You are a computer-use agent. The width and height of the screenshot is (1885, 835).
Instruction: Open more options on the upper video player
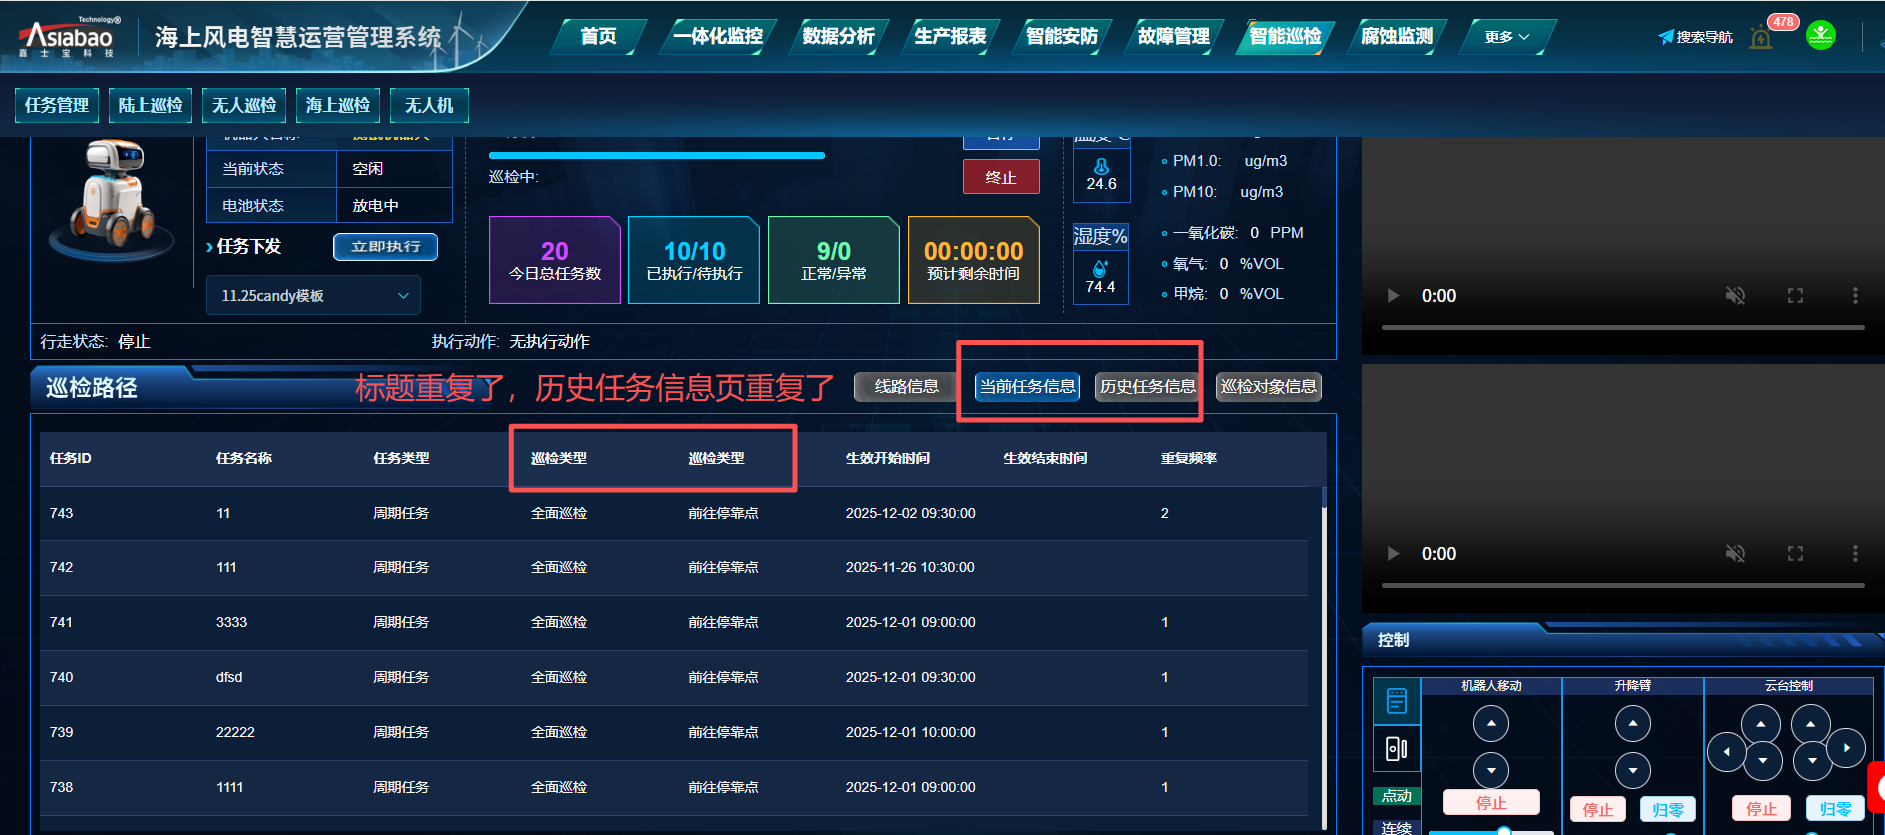[1855, 295]
